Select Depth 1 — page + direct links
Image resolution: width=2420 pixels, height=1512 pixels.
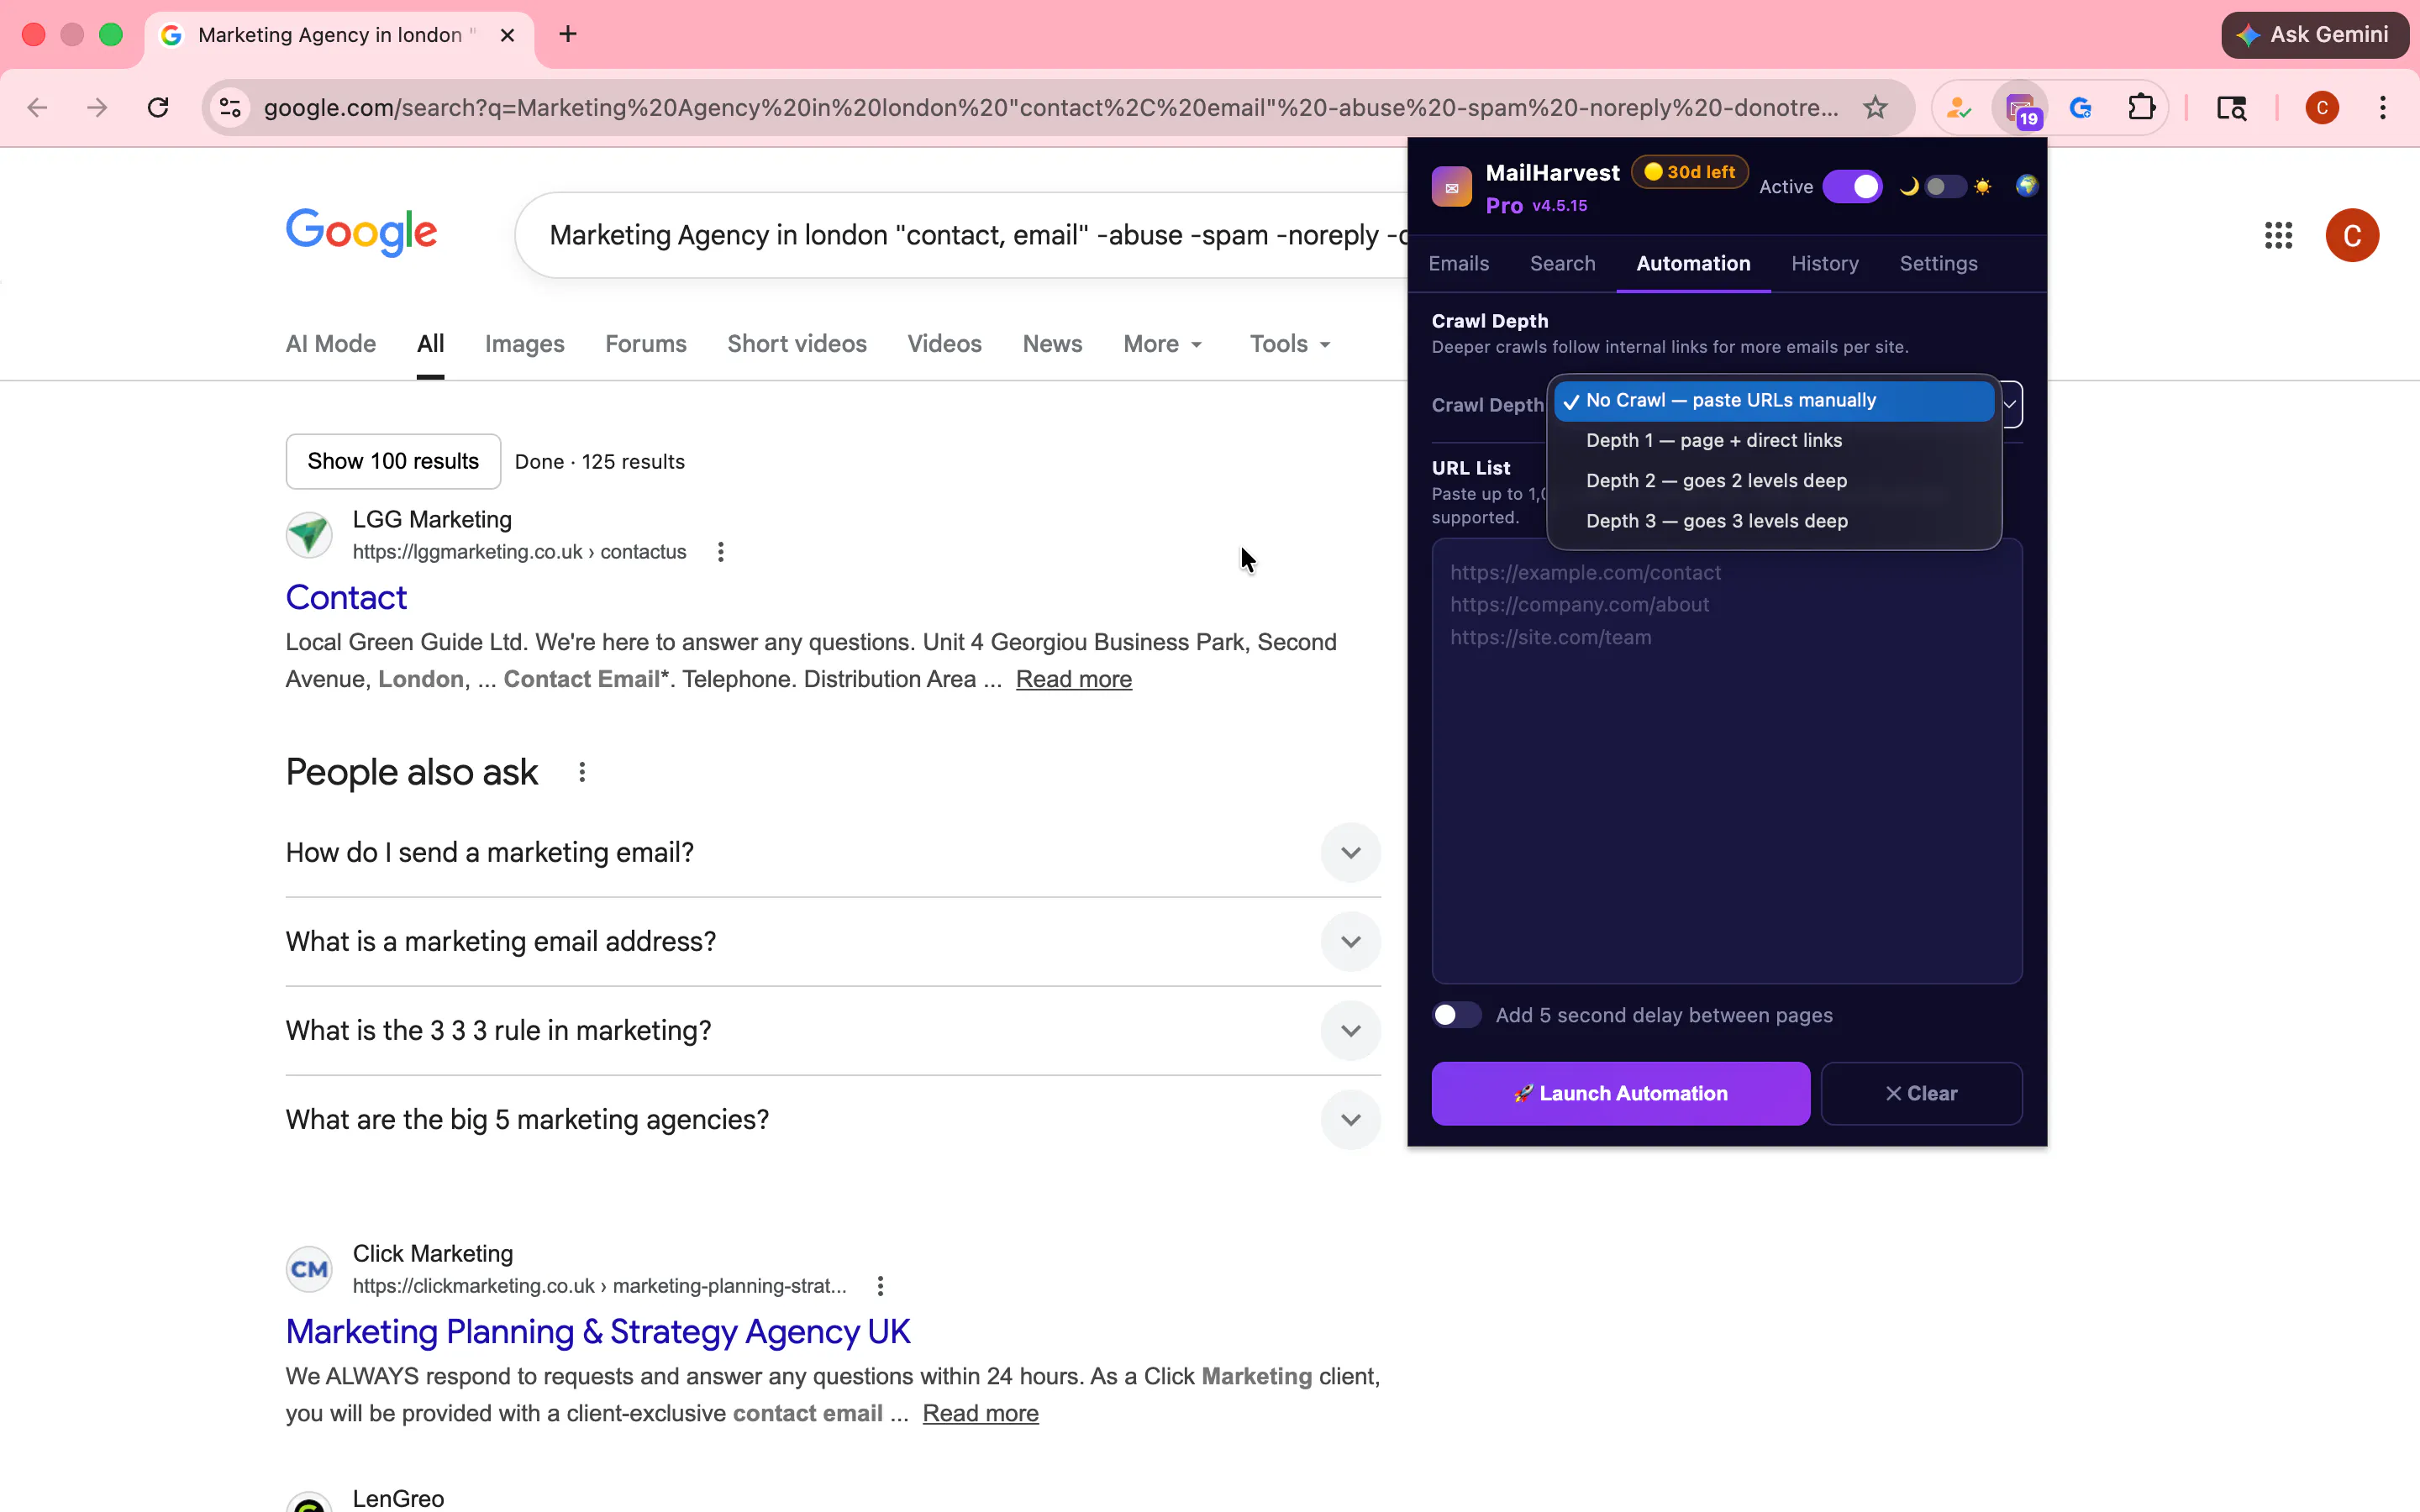click(1774, 441)
